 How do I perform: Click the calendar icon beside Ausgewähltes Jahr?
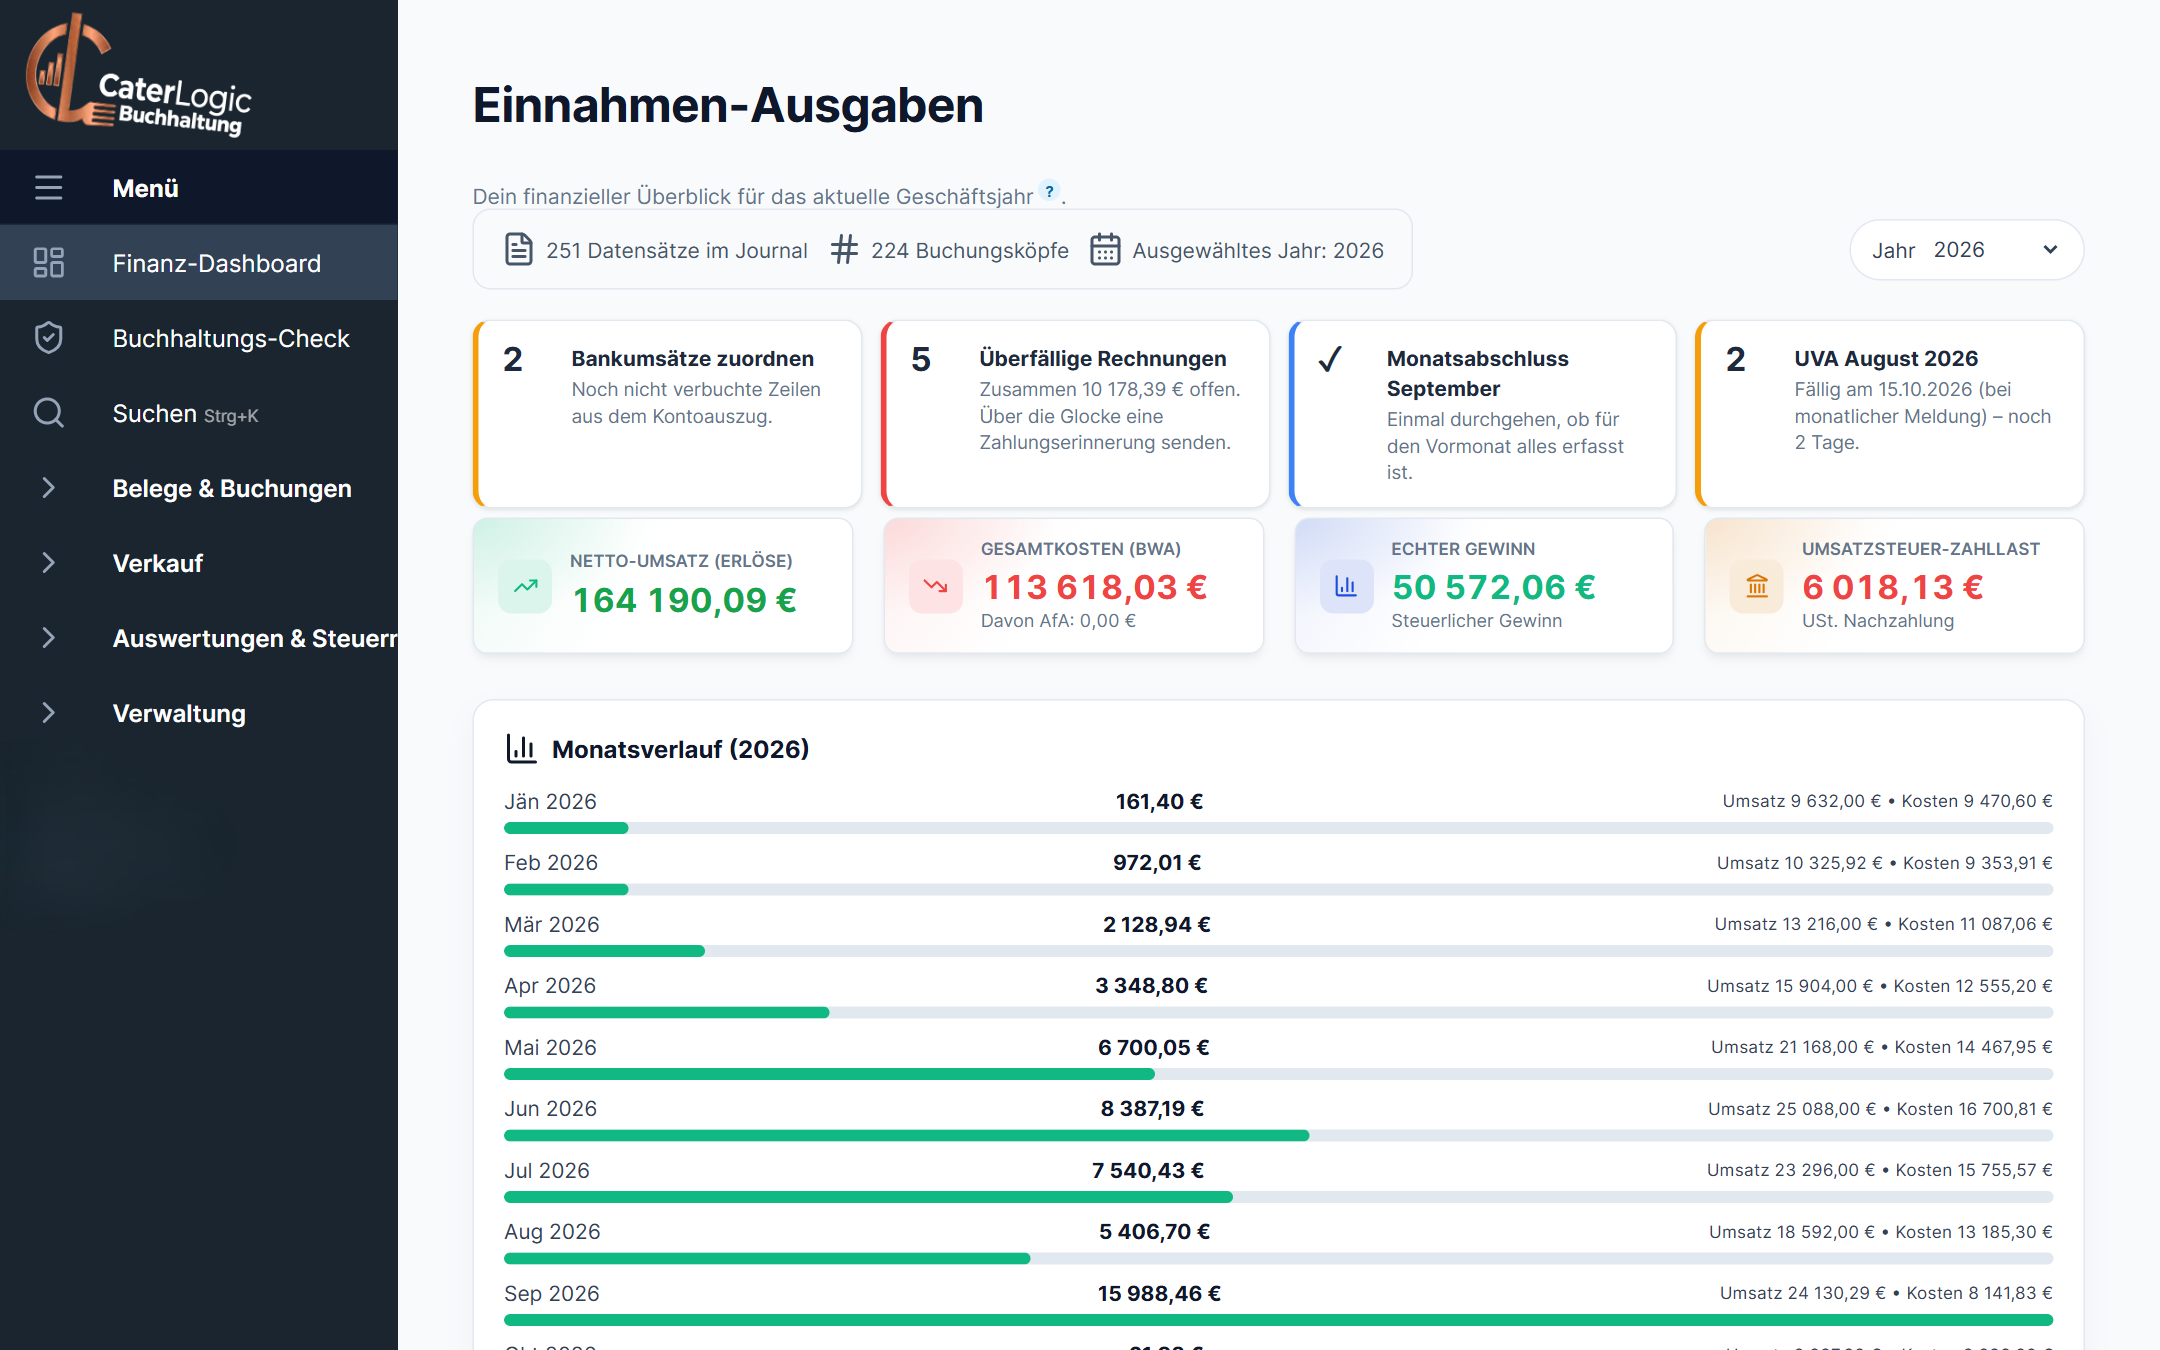click(x=1104, y=250)
